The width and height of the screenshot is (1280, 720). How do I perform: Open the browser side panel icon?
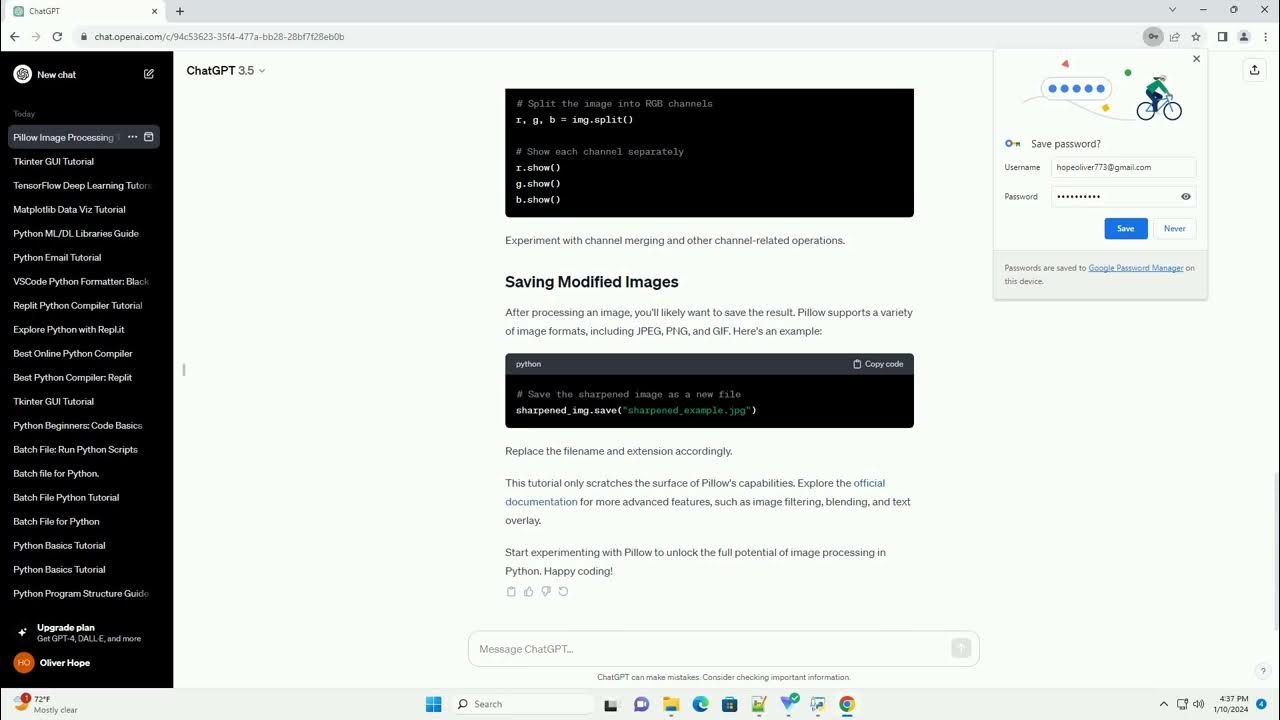point(1222,37)
